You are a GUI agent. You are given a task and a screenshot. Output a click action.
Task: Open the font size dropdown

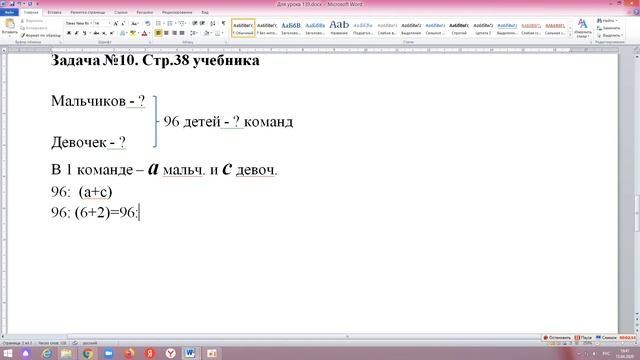[x=109, y=24]
